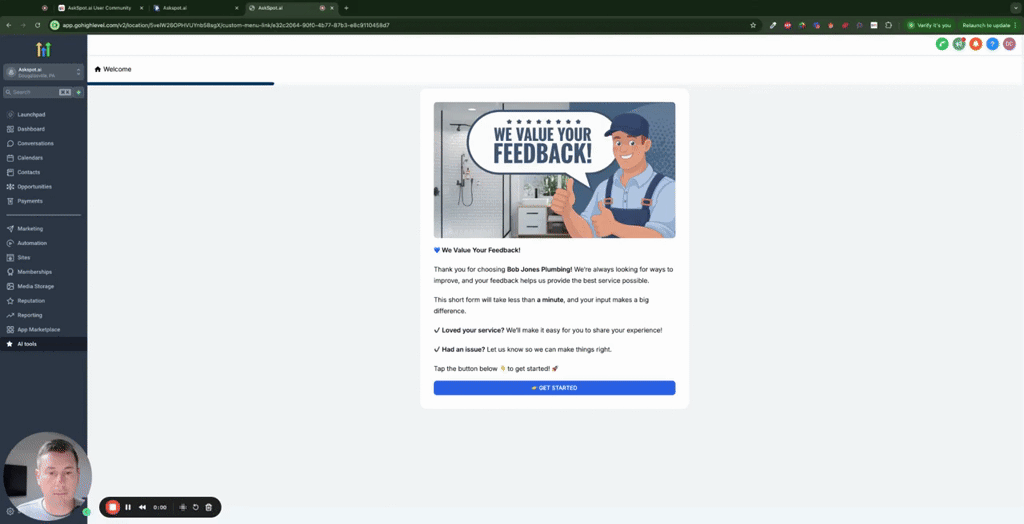Close the AskSpot.ai User Community tab
Viewport: 1024px width, 524px height.
pyautogui.click(x=141, y=8)
